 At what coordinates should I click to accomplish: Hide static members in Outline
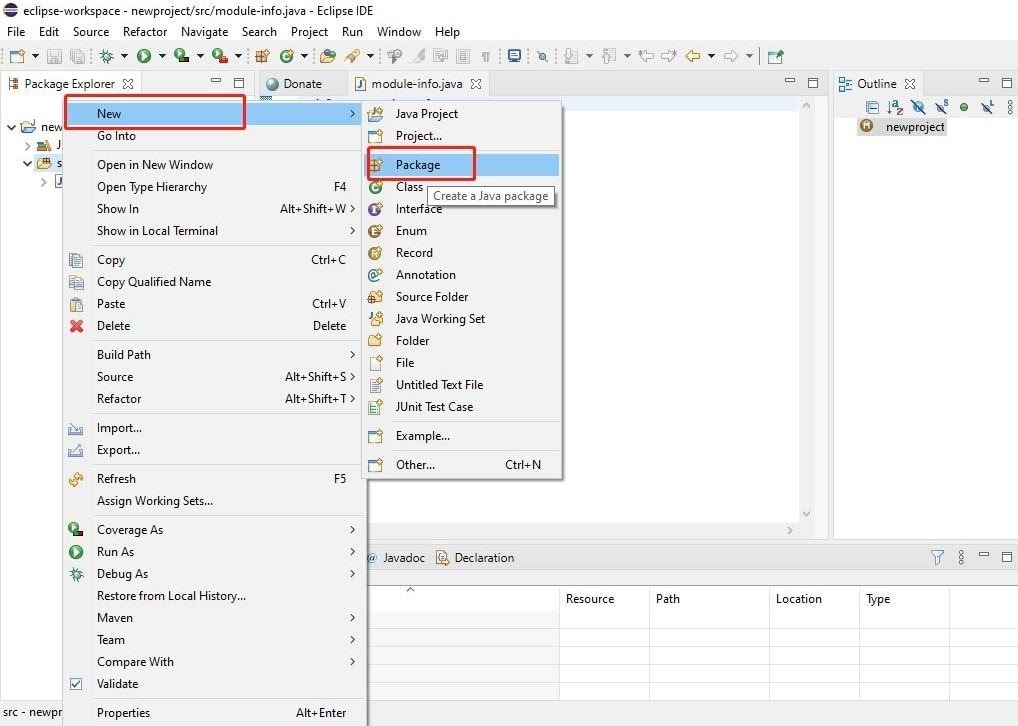tap(941, 107)
